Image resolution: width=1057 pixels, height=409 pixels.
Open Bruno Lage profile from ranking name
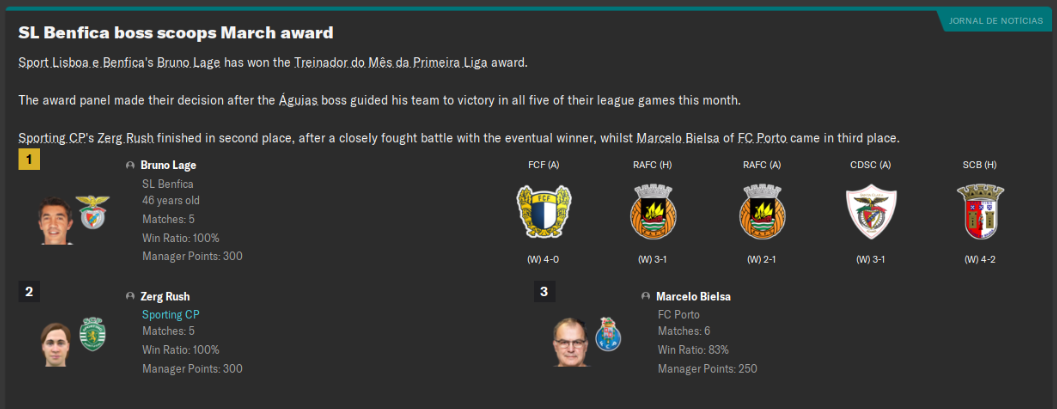coord(168,165)
